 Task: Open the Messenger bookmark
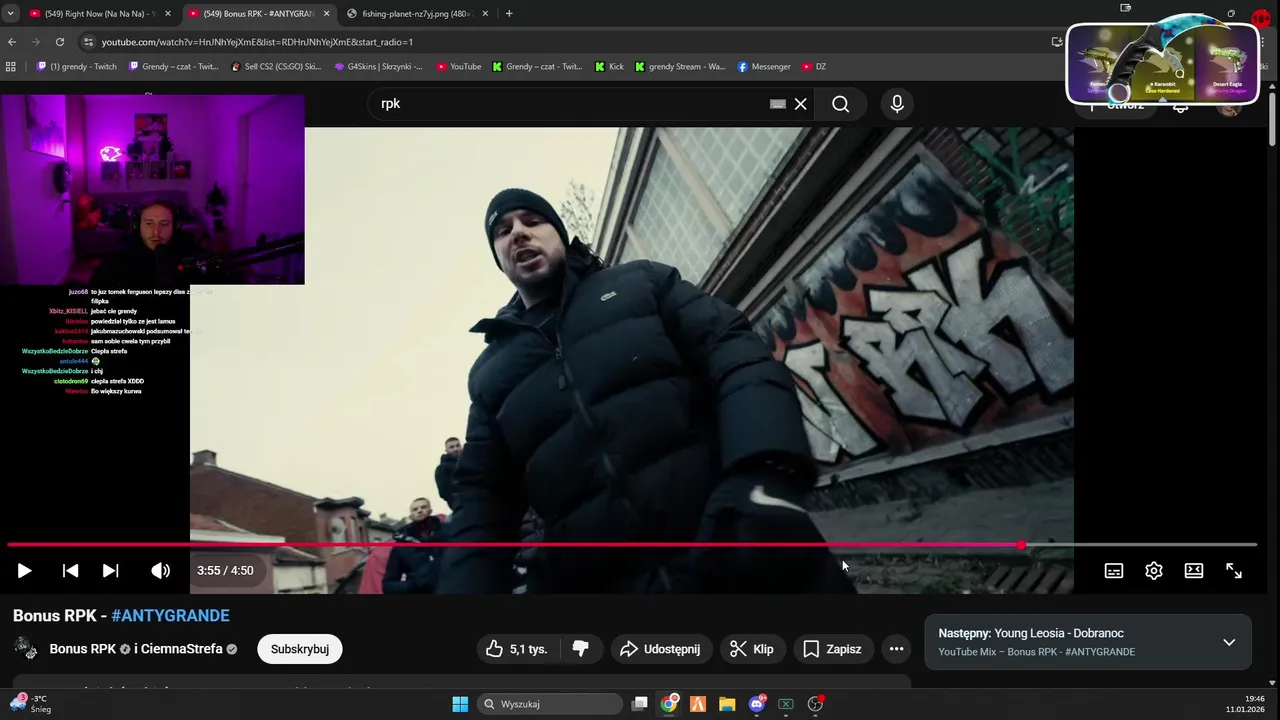764,67
